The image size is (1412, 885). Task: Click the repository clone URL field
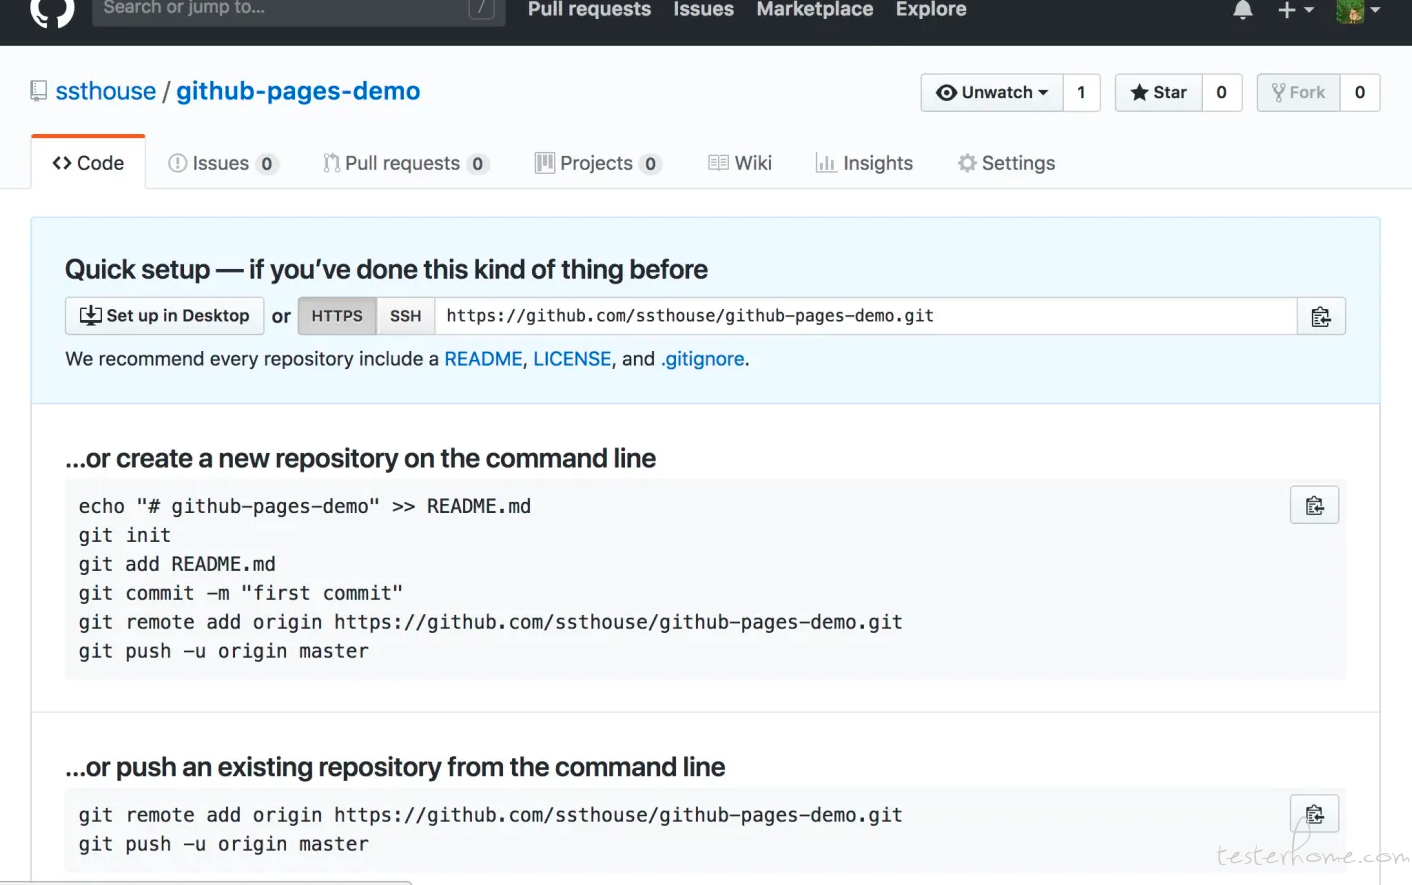point(866,316)
